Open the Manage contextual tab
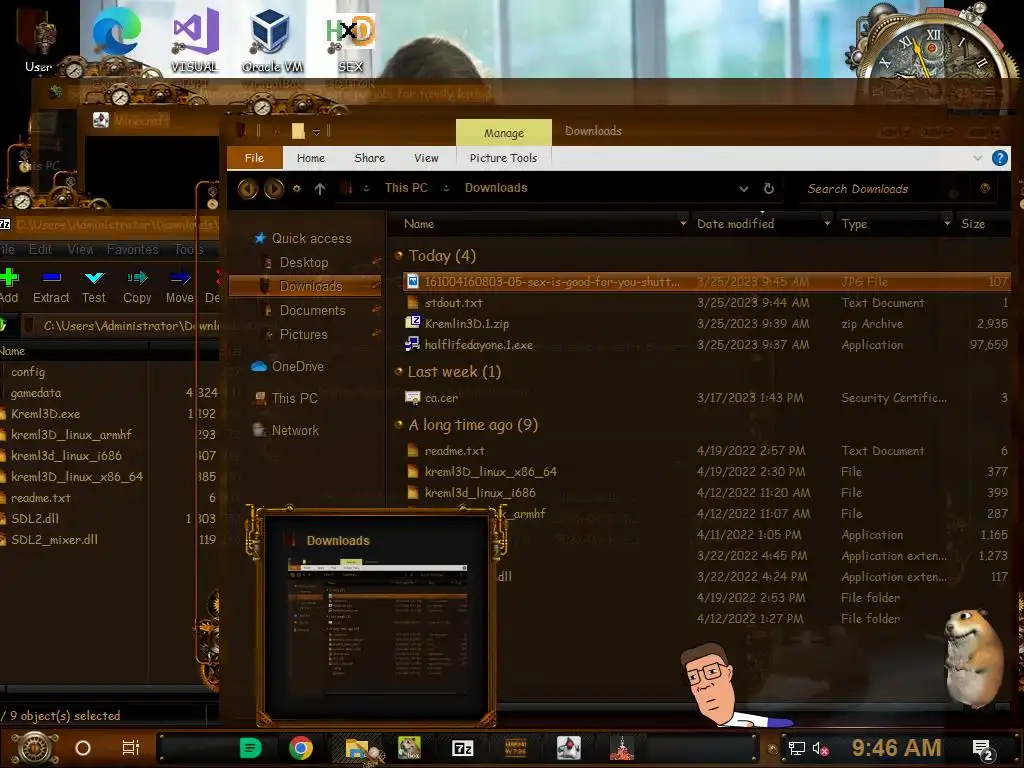 (504, 133)
